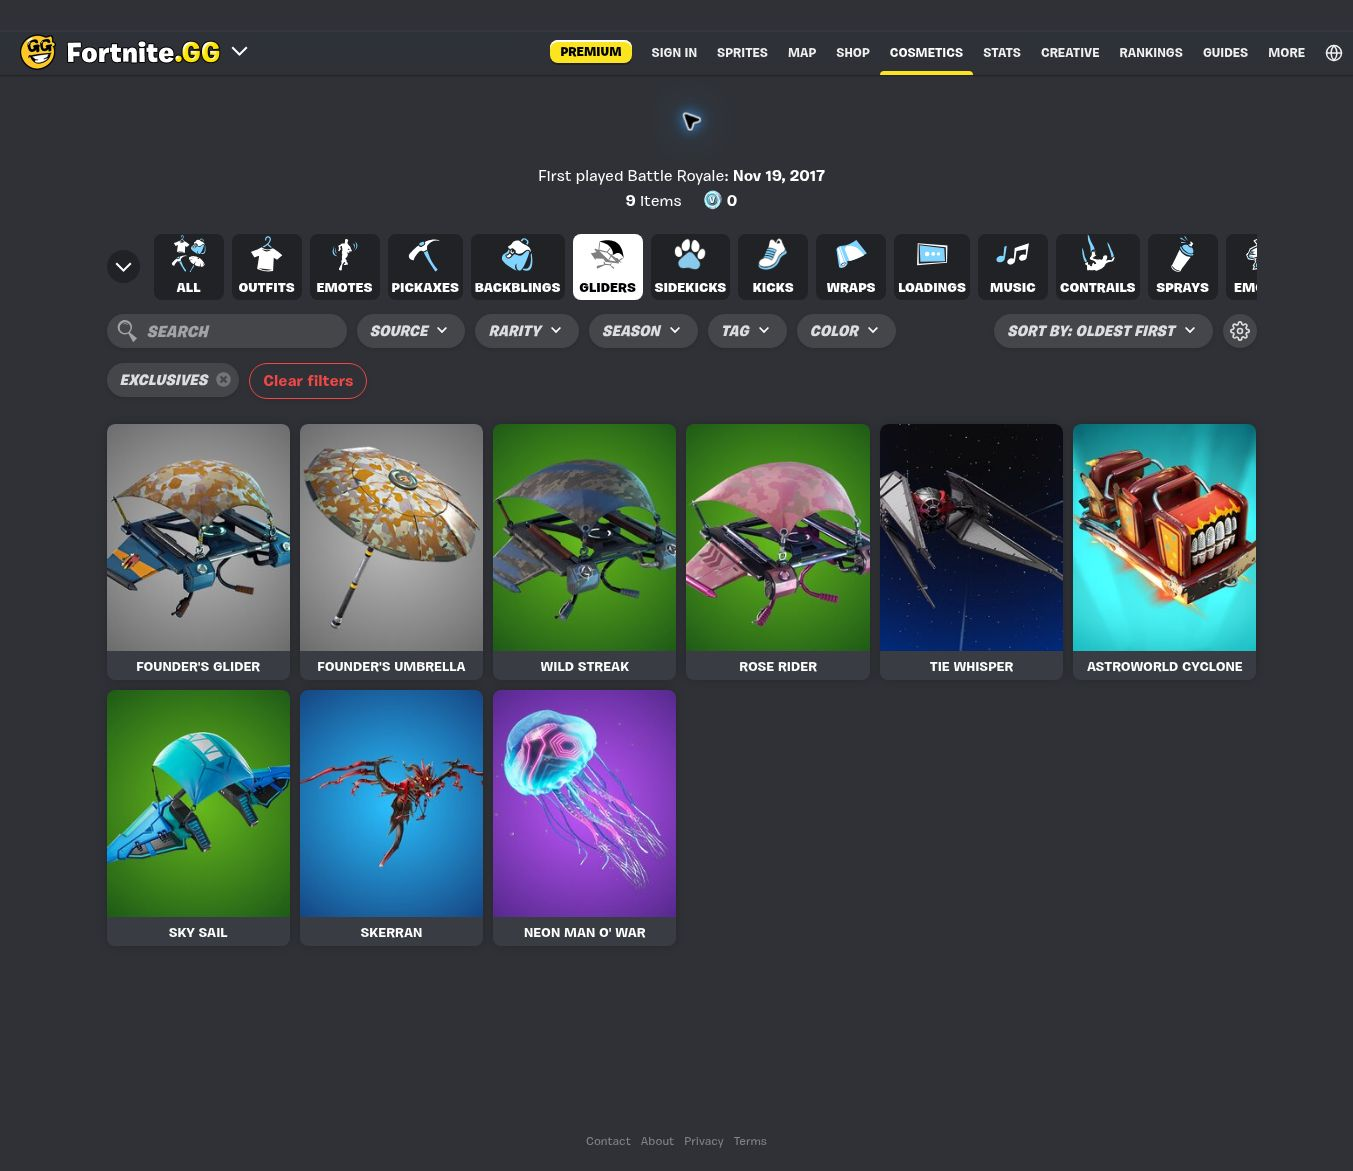
Task: Expand the Source filter dropdown
Action: [x=410, y=331]
